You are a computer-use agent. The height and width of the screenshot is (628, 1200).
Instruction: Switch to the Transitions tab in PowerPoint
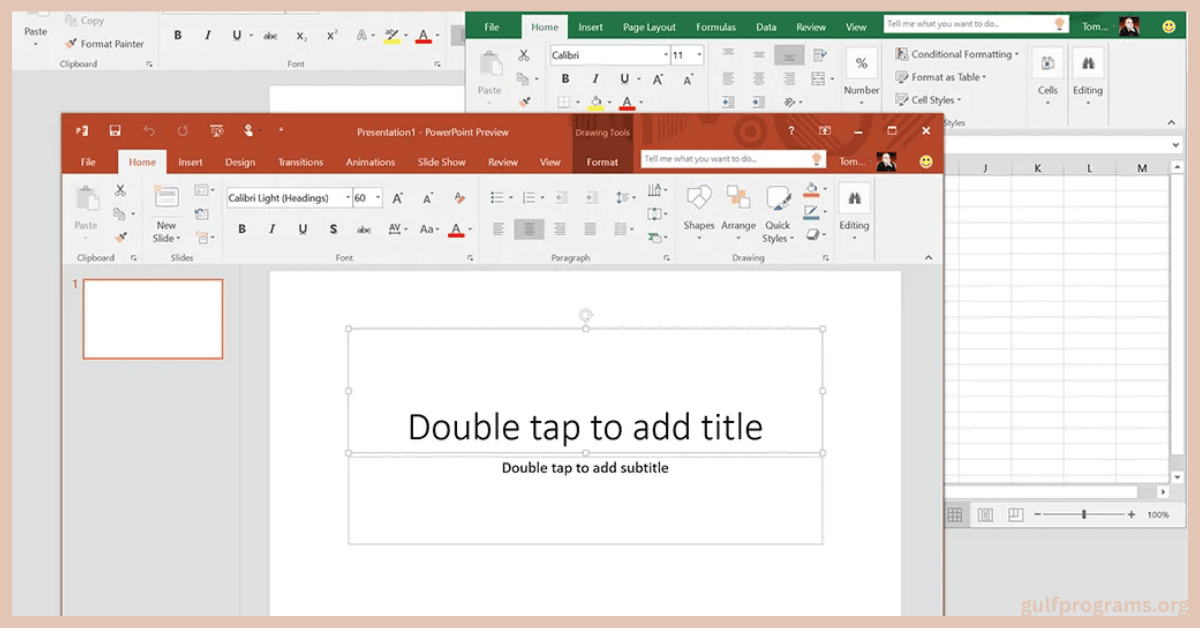300,162
